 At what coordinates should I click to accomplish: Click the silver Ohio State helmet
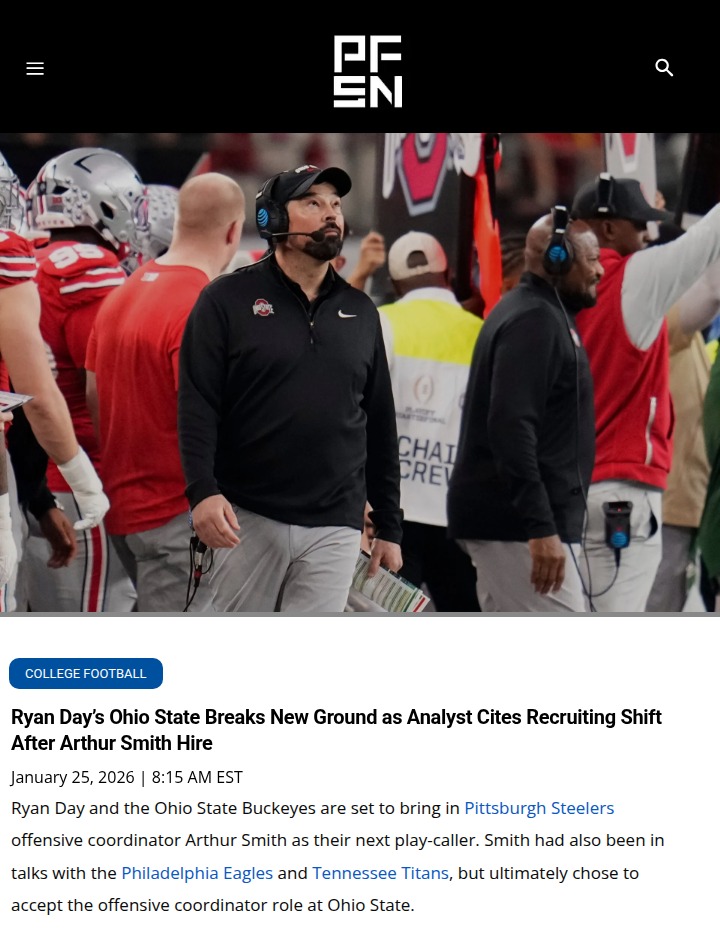tap(87, 195)
